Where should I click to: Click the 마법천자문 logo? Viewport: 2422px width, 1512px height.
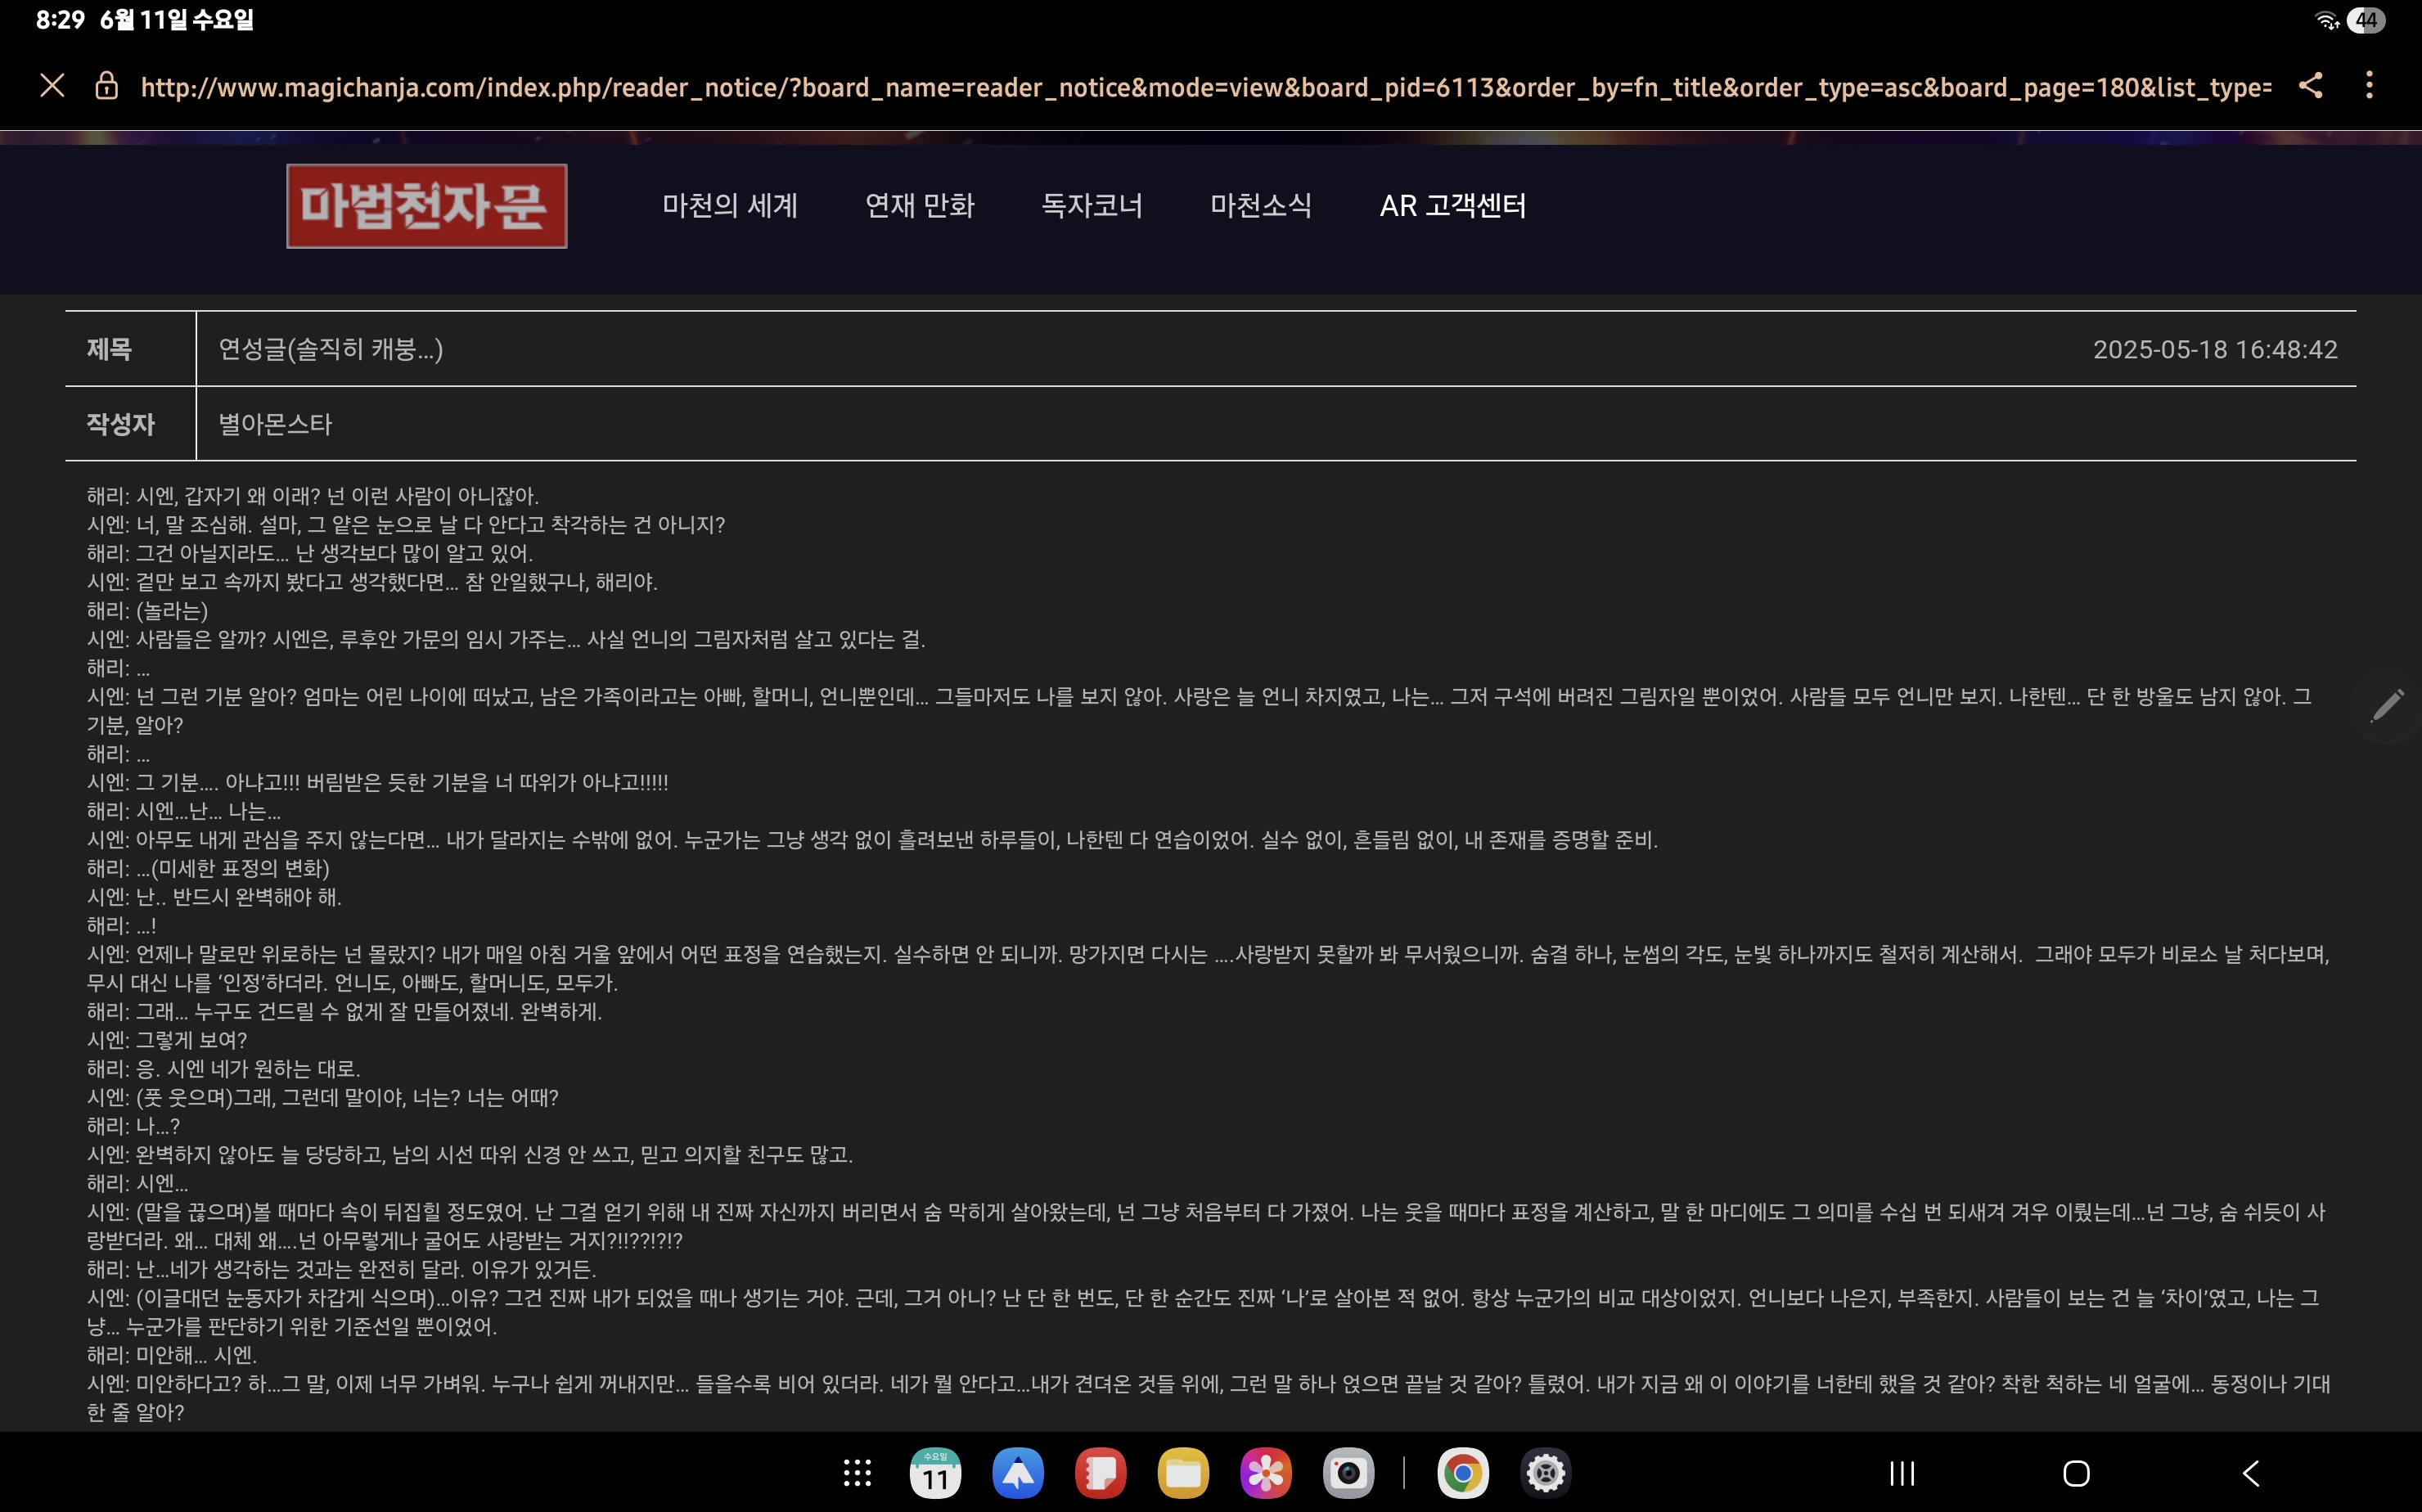pos(426,206)
